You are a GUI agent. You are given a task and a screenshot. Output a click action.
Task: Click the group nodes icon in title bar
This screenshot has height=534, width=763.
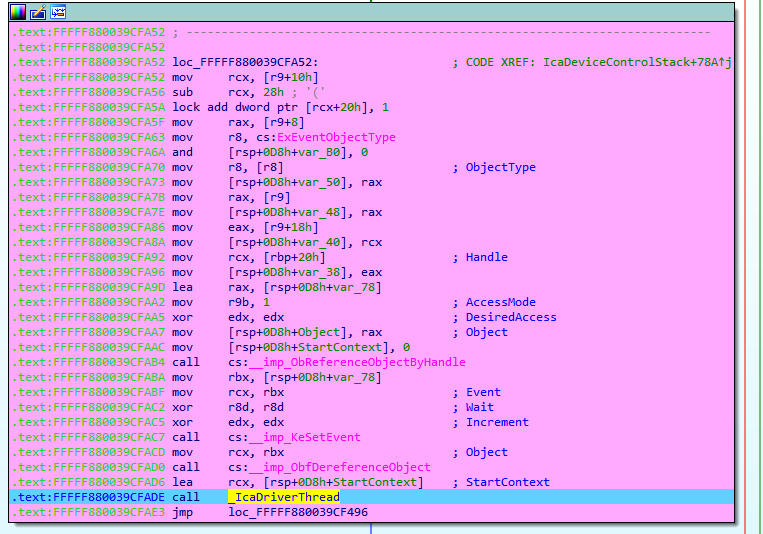click(x=58, y=12)
